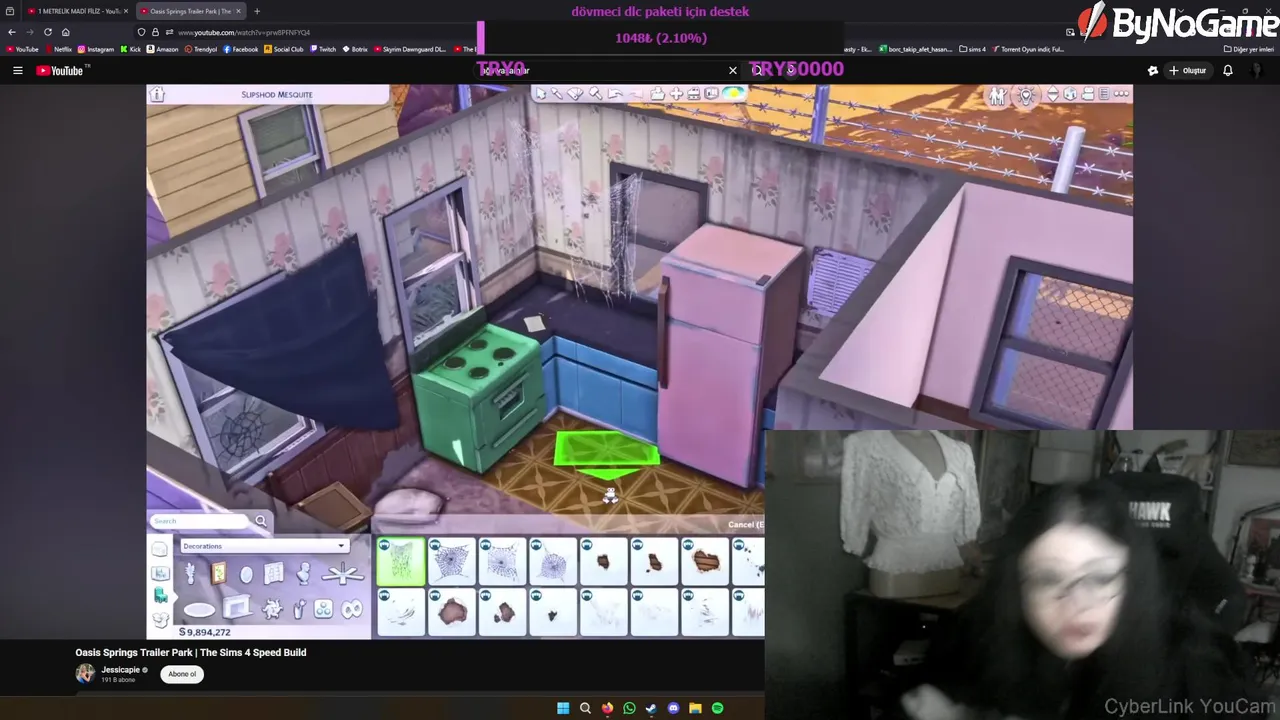The image size is (1280, 720).
Task: Select the Fireplaces decoration subcategory
Action: tap(236, 607)
